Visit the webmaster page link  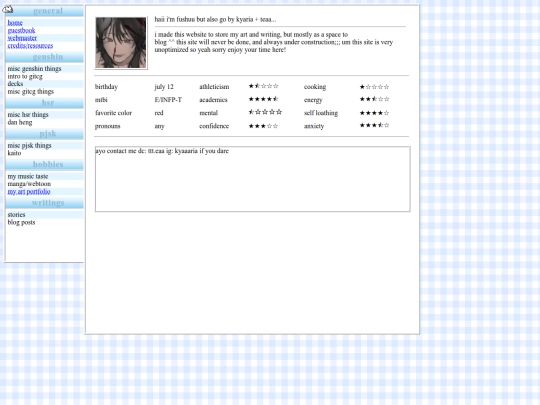point(22,38)
